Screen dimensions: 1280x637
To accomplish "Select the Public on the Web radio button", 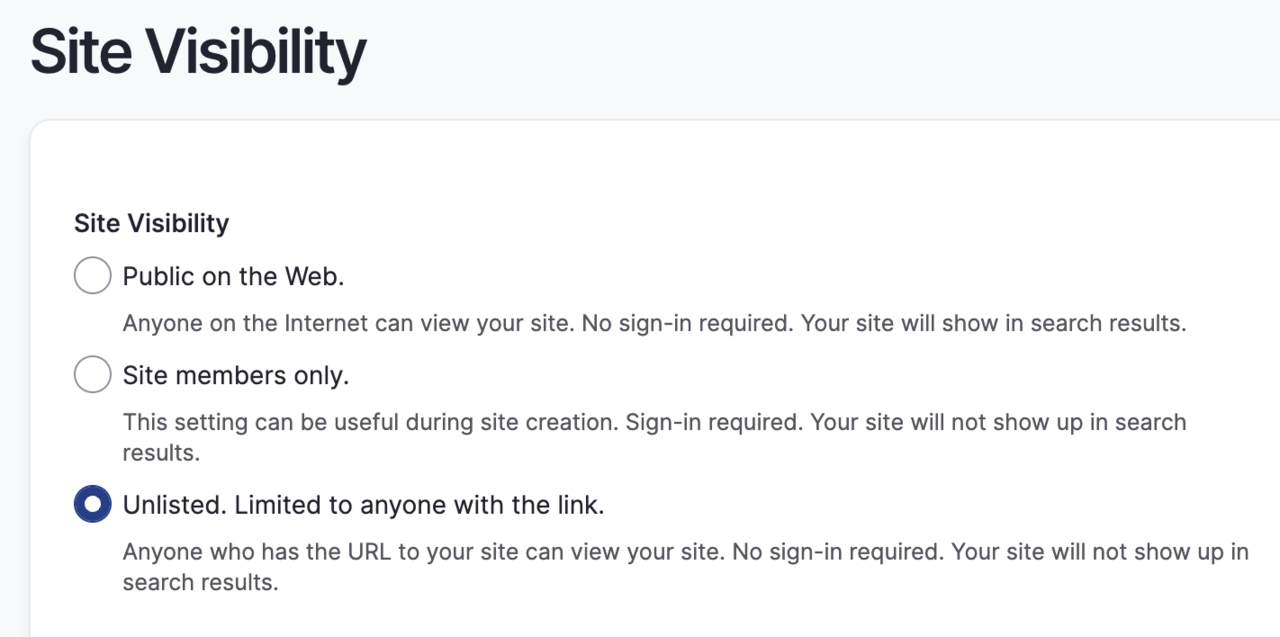I will (x=92, y=275).
